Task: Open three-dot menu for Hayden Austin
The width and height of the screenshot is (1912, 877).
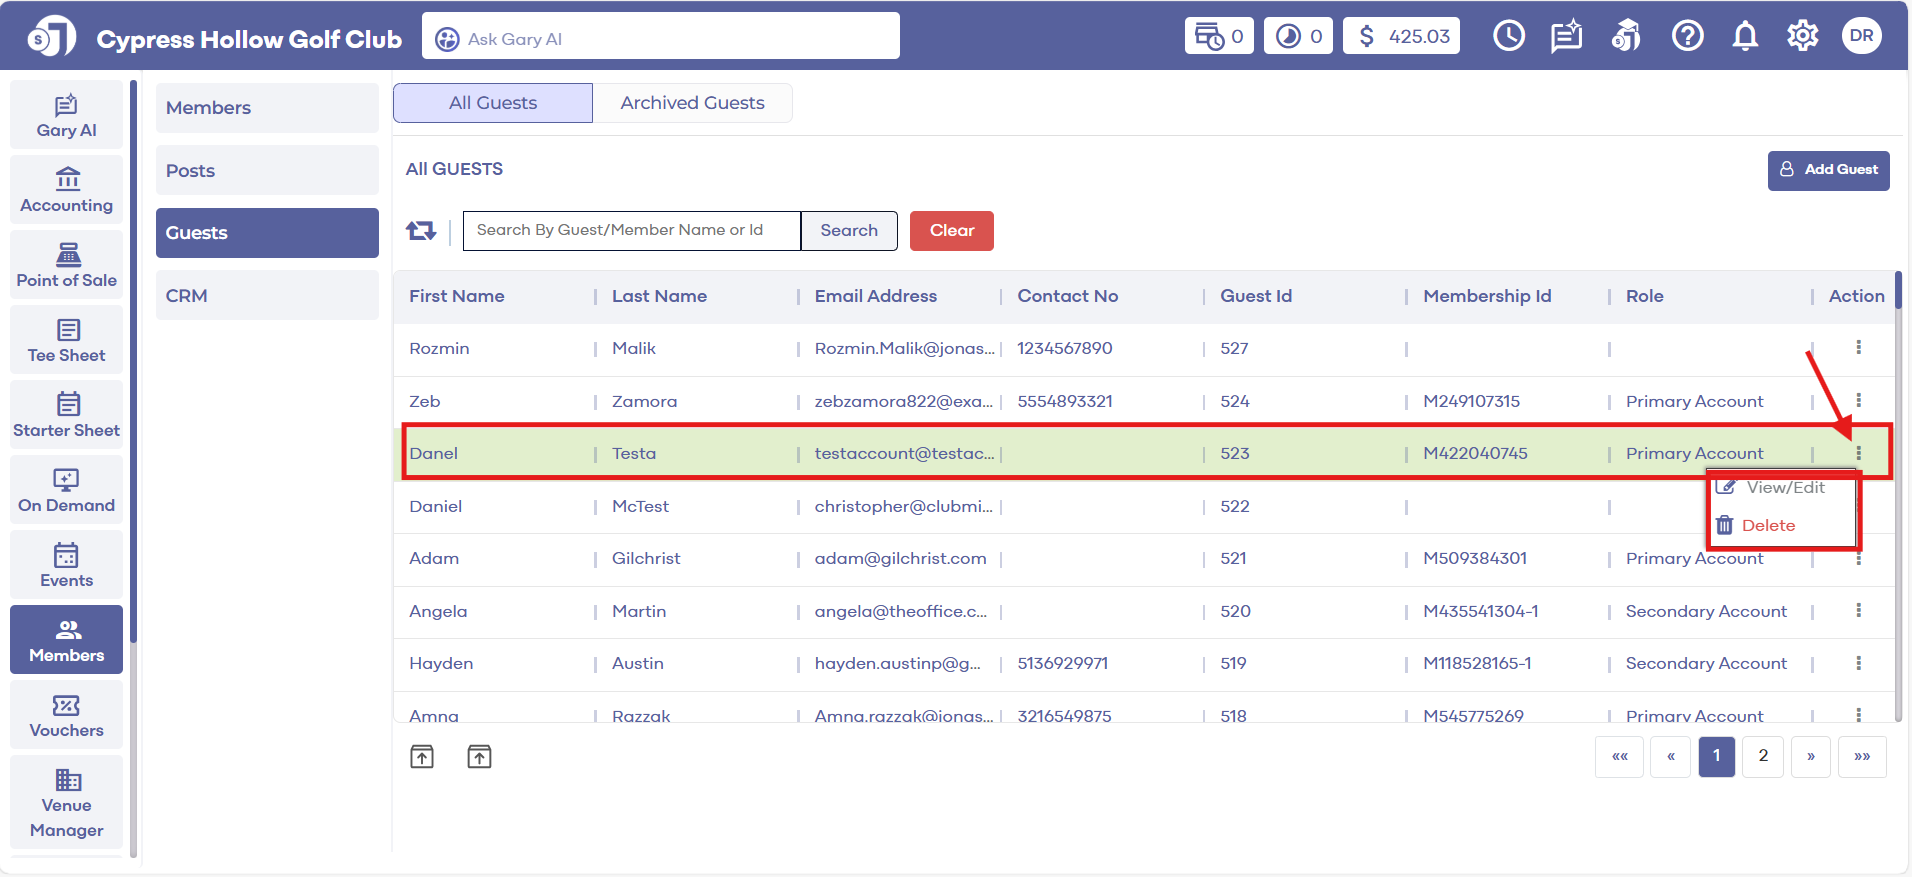Action: (1858, 663)
